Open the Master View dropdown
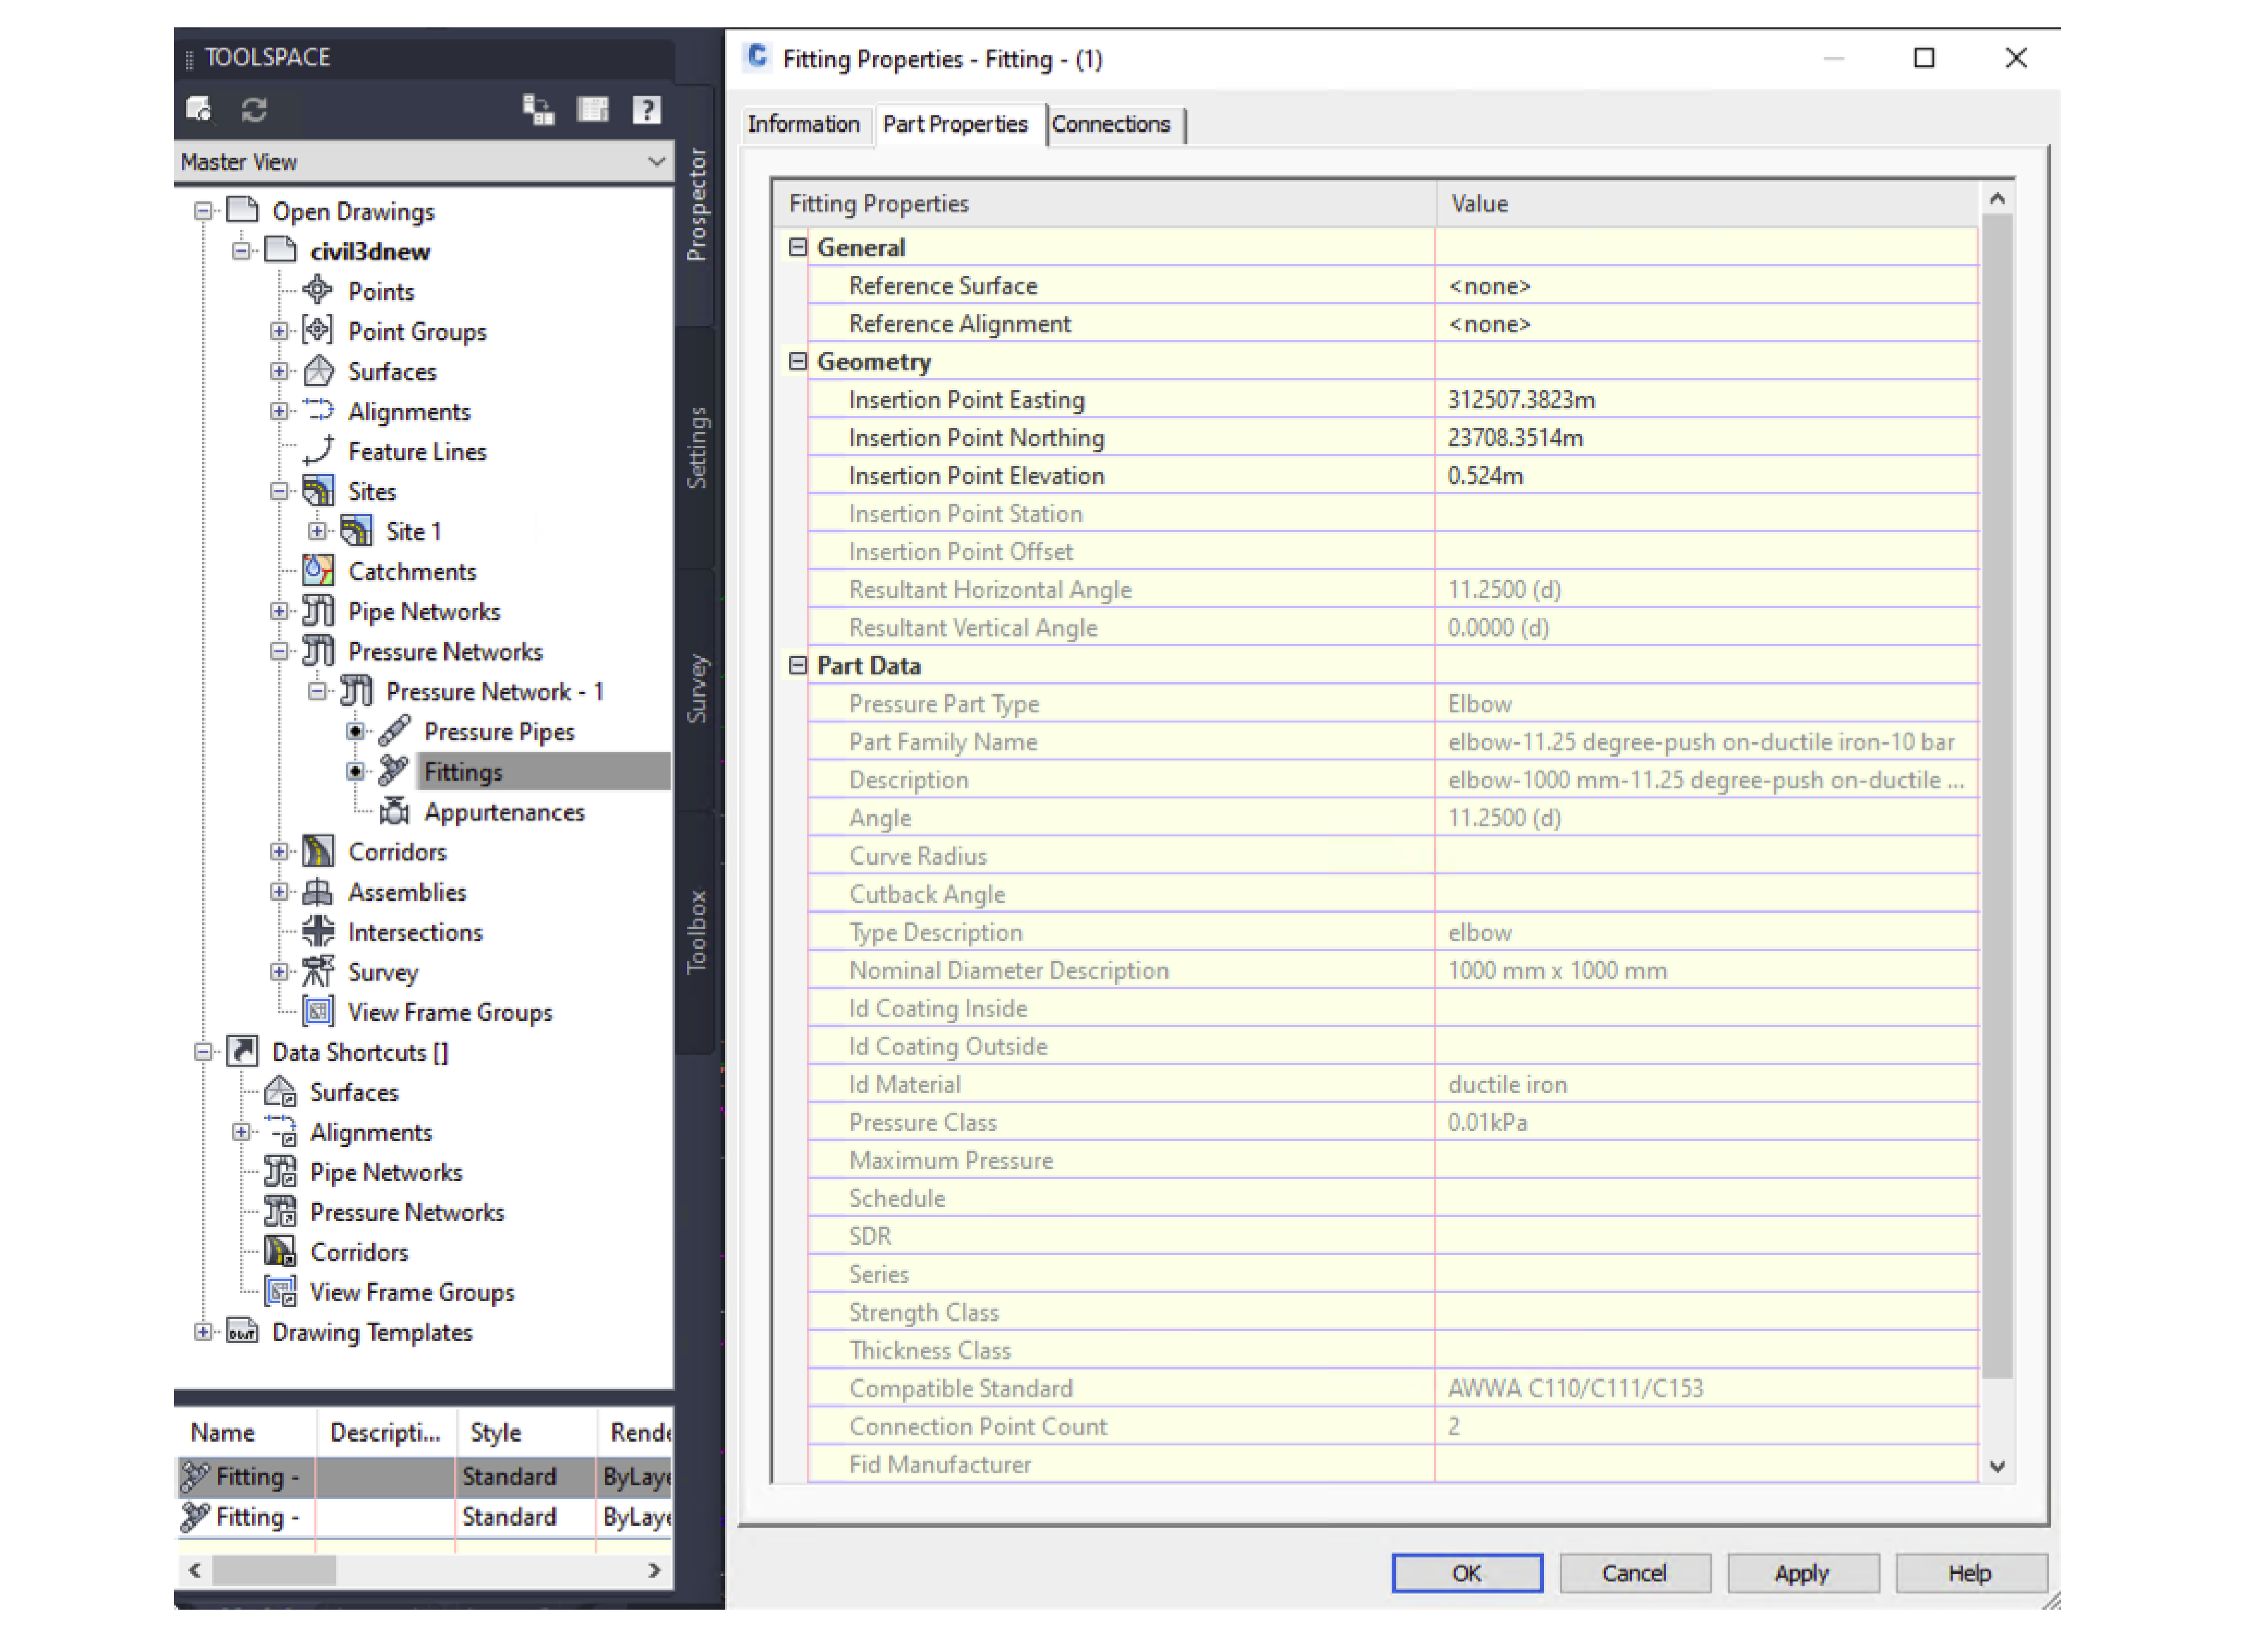 pyautogui.click(x=655, y=162)
